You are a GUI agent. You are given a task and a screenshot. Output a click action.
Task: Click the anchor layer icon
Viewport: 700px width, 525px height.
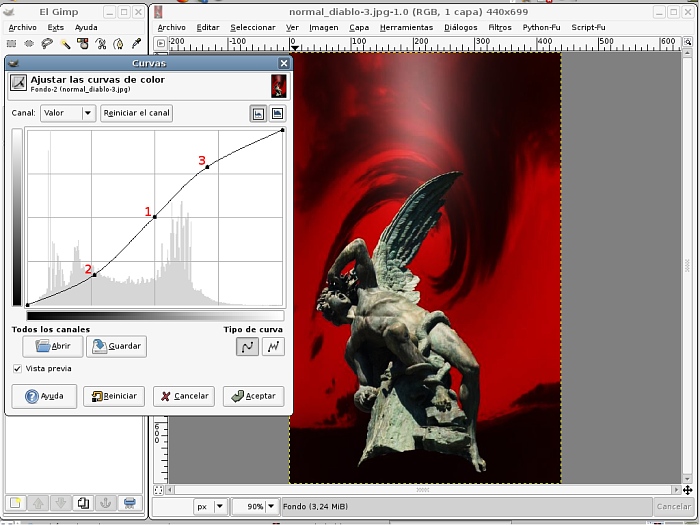106,503
